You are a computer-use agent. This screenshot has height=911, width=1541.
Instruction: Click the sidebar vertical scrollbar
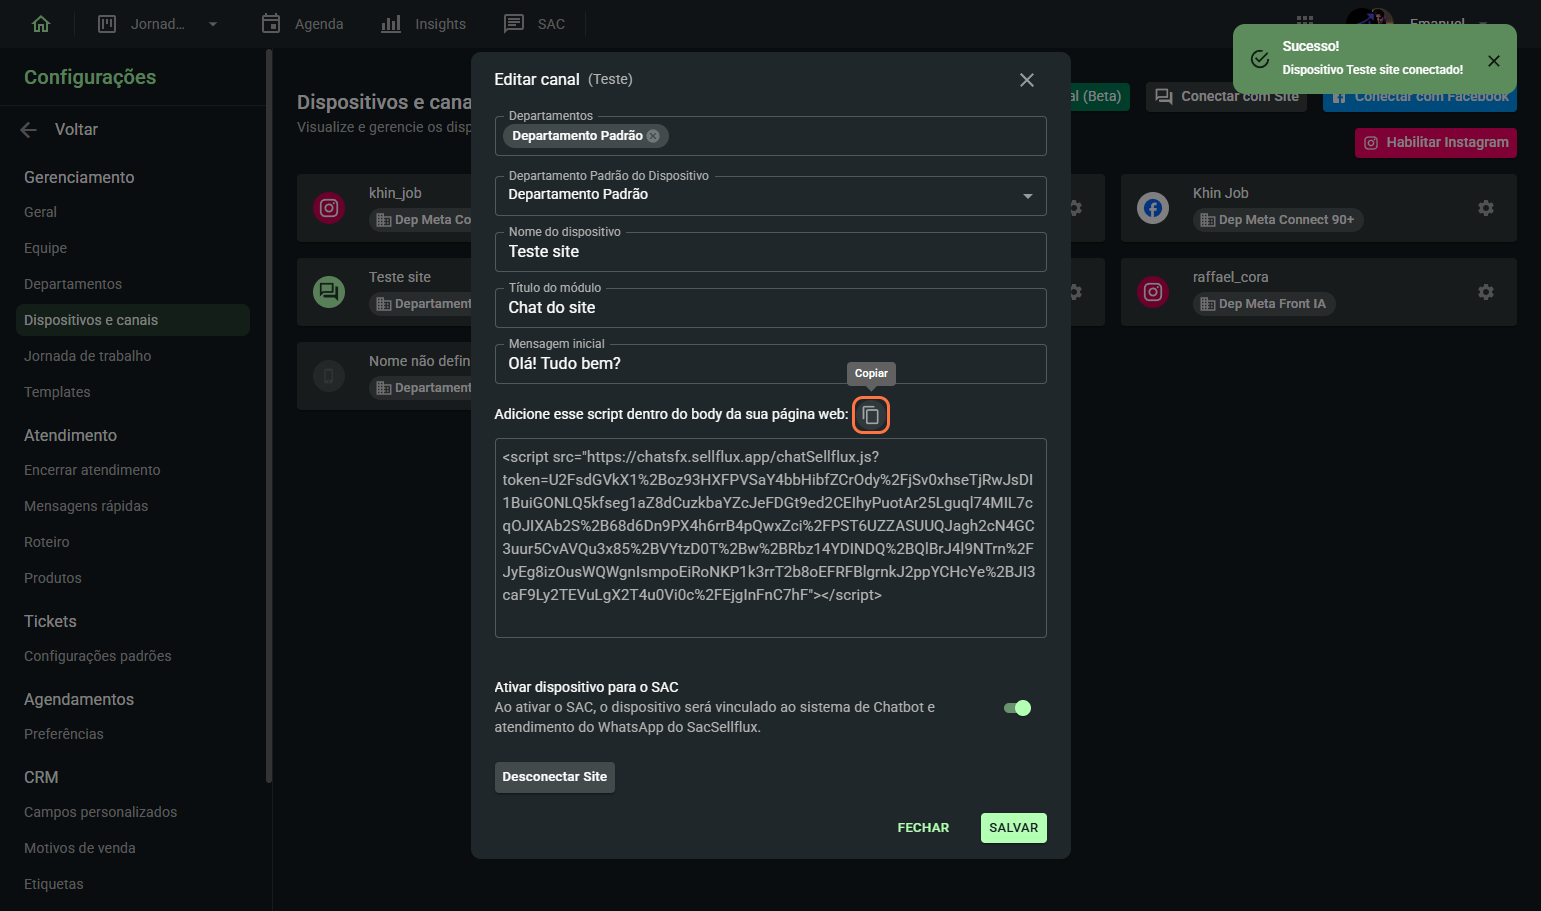pos(269,418)
